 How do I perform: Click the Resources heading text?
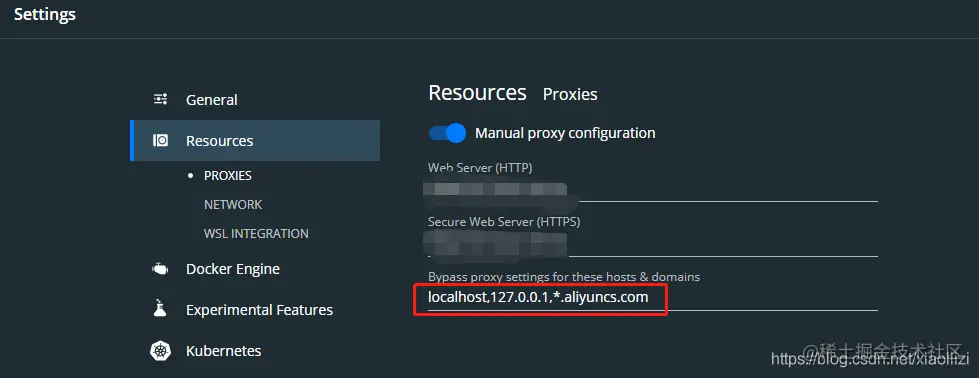[478, 92]
